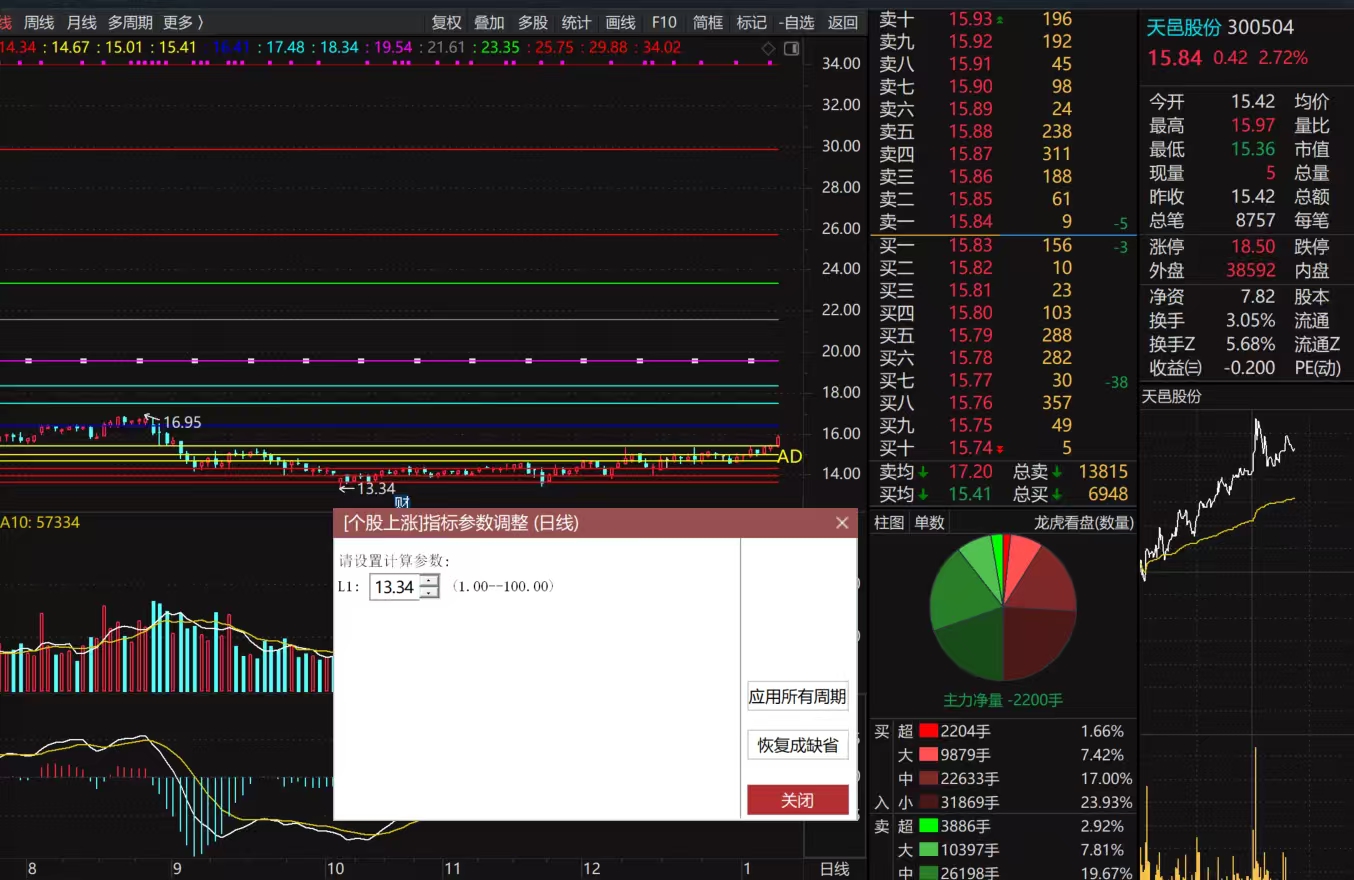Toggle the side panel icon beside diamond
This screenshot has width=1354, height=880.
tap(791, 48)
